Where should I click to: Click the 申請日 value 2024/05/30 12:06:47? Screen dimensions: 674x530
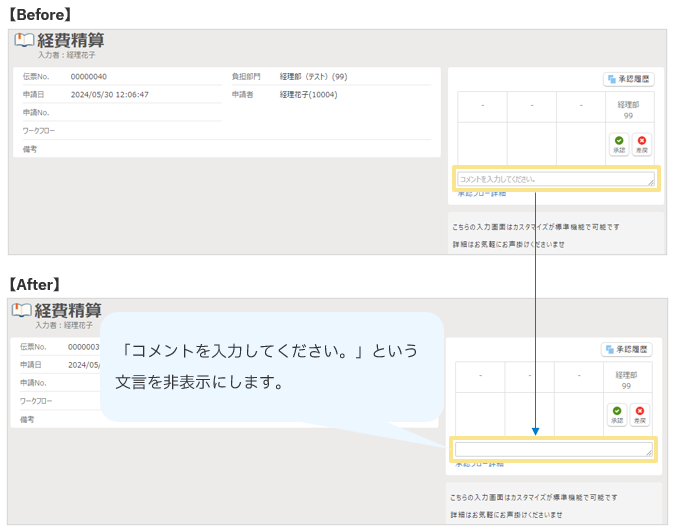(x=110, y=94)
